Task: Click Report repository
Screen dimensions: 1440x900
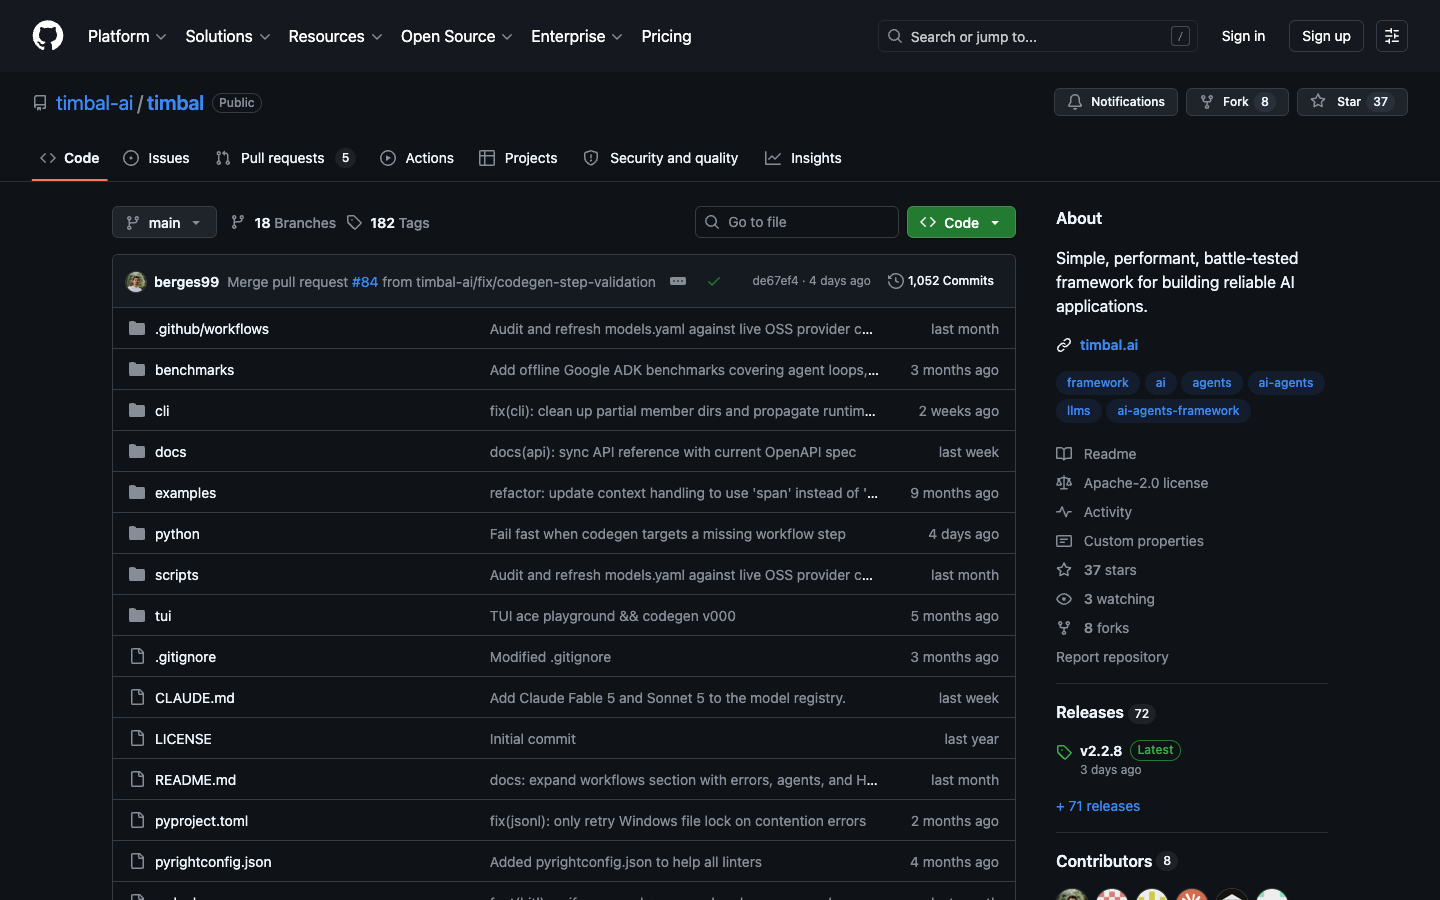Action: click(x=1112, y=657)
